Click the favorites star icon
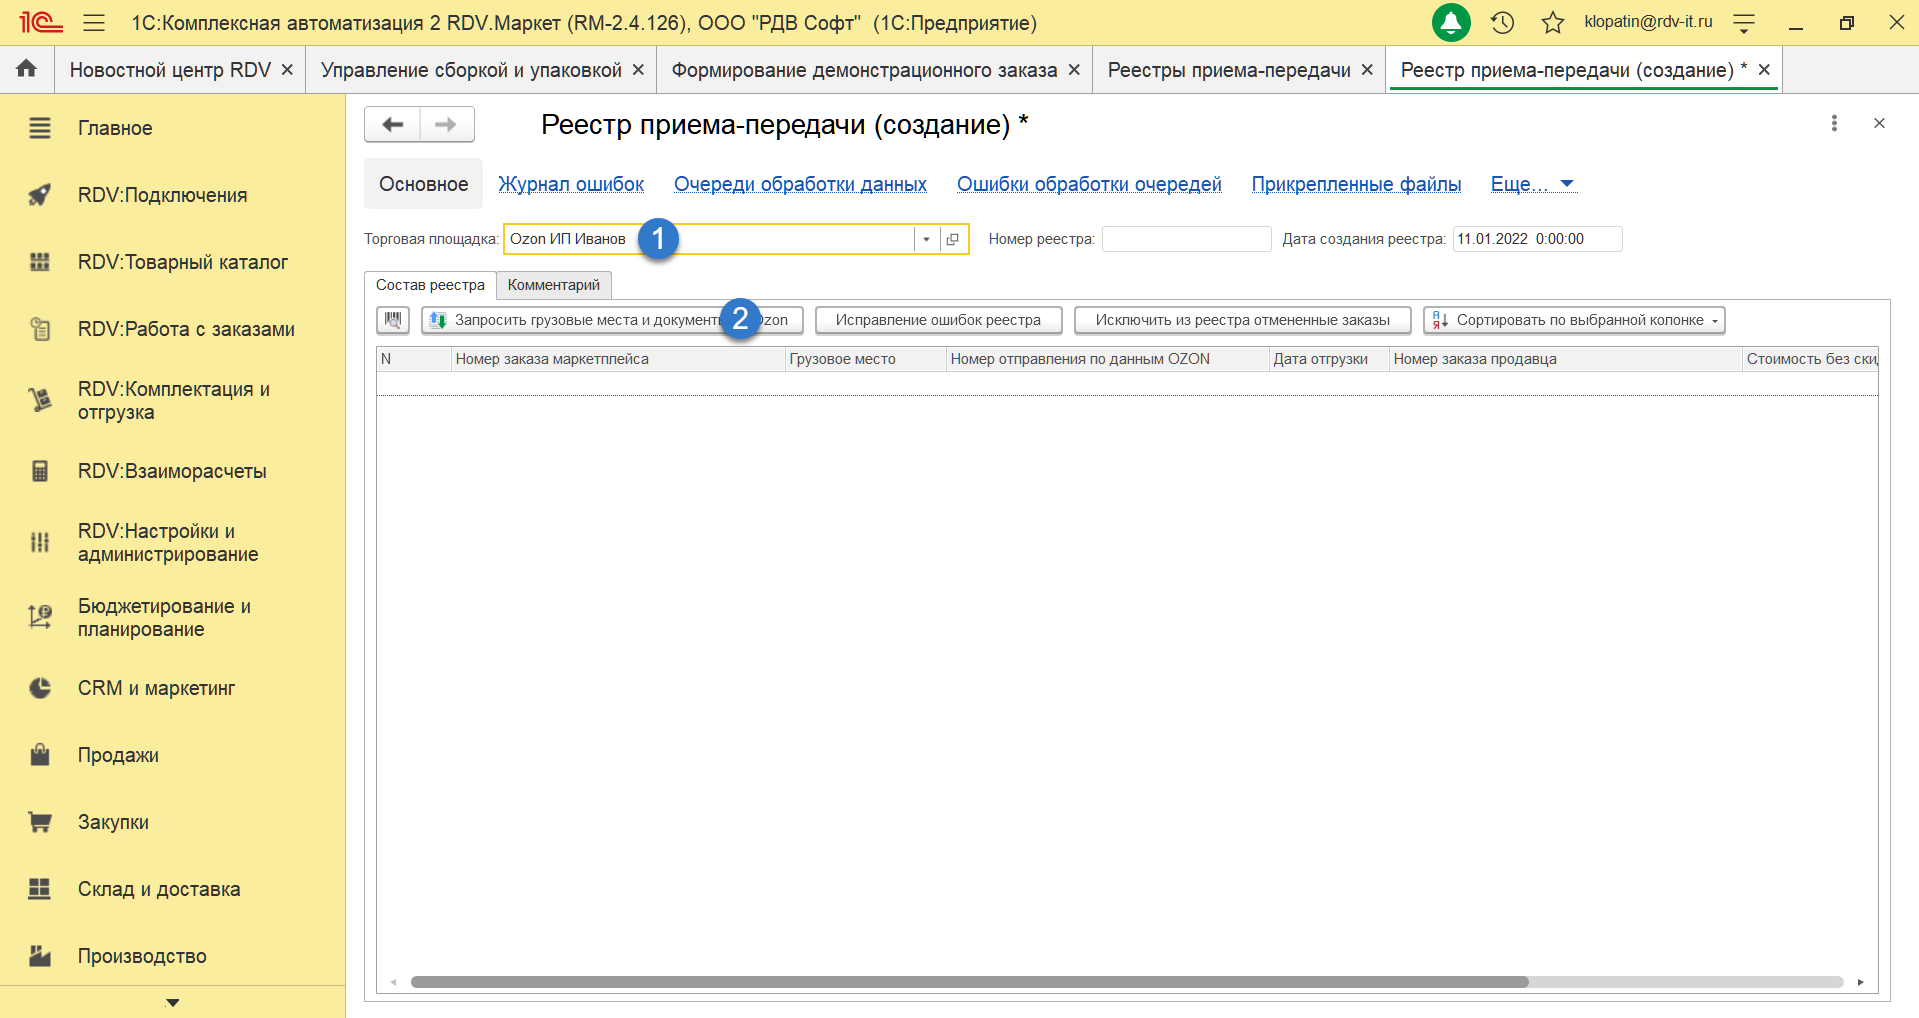The width and height of the screenshot is (1919, 1018). tap(1552, 22)
